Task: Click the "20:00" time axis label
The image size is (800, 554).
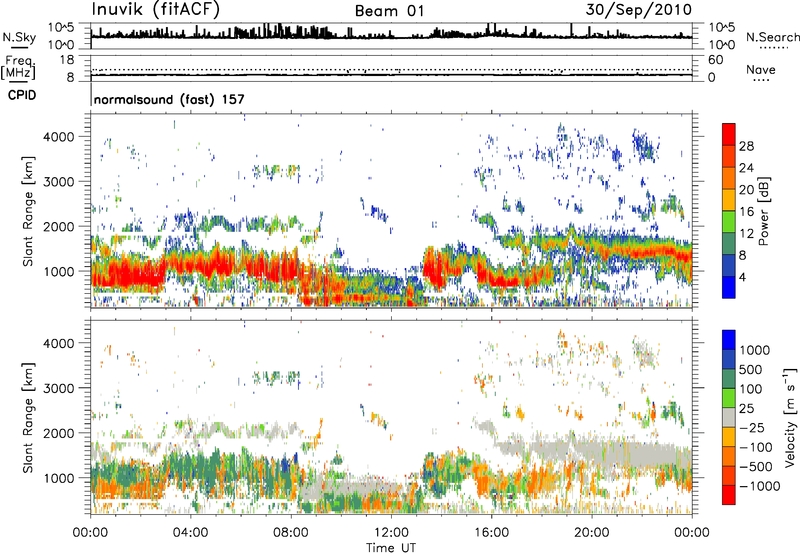Action: click(592, 533)
